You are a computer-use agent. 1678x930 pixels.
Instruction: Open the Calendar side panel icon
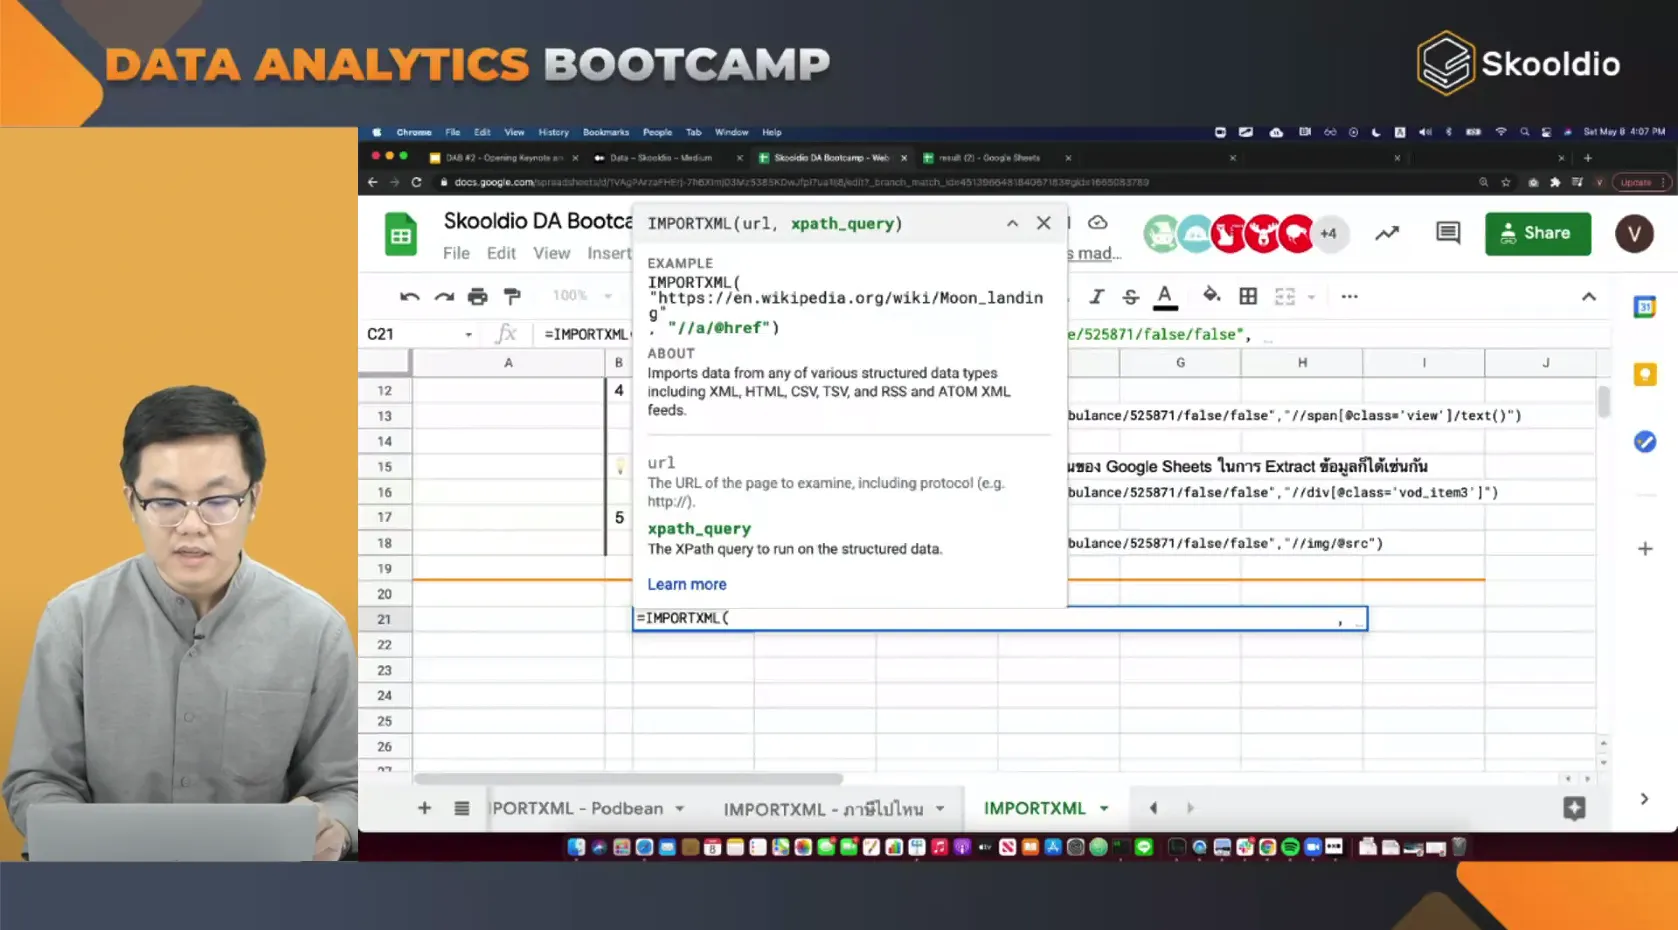click(x=1645, y=307)
